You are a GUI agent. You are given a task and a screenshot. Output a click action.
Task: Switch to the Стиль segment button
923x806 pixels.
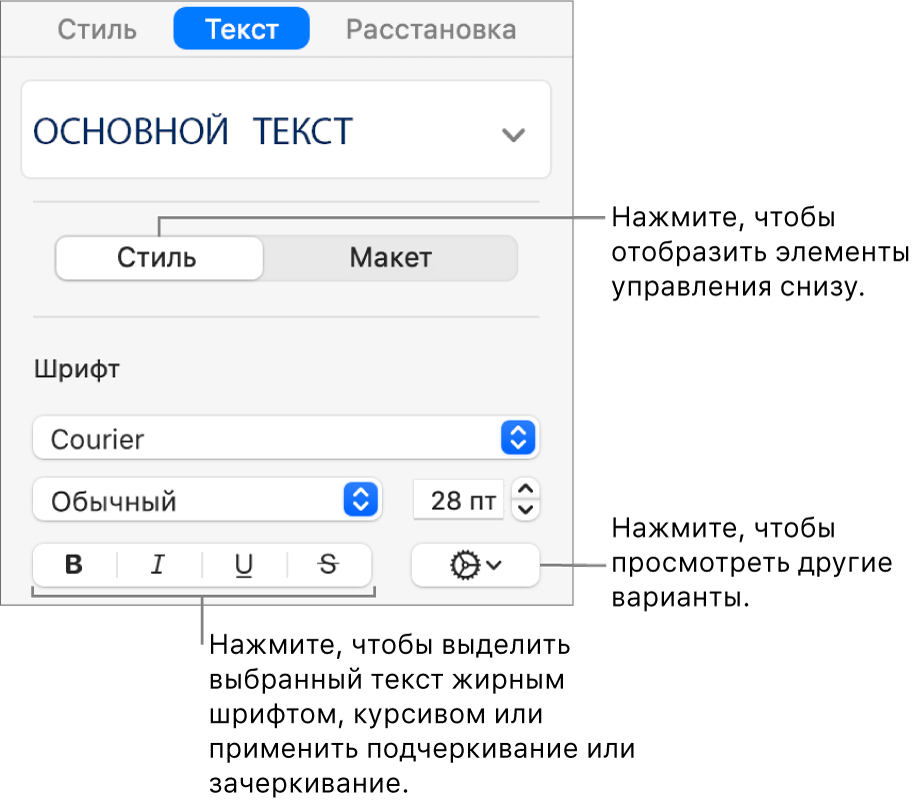[158, 258]
